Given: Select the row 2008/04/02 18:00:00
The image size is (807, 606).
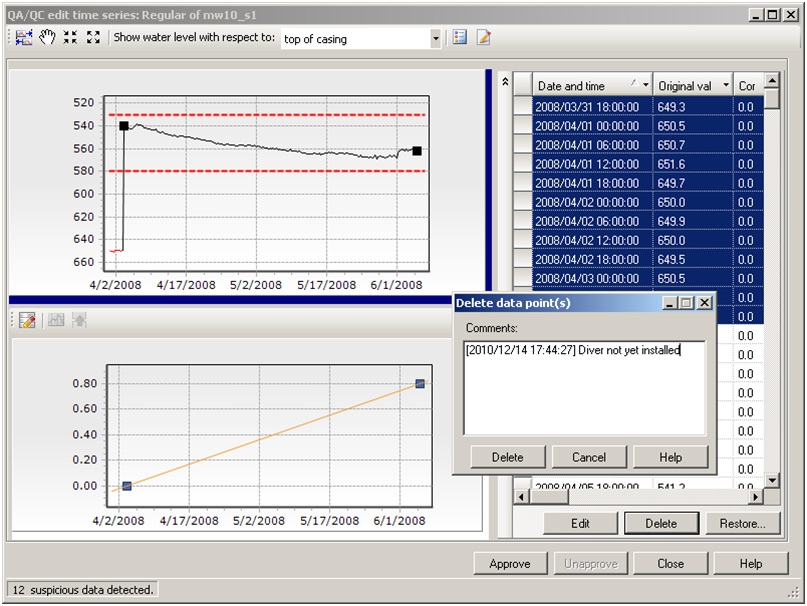Looking at the screenshot, I should [639, 259].
